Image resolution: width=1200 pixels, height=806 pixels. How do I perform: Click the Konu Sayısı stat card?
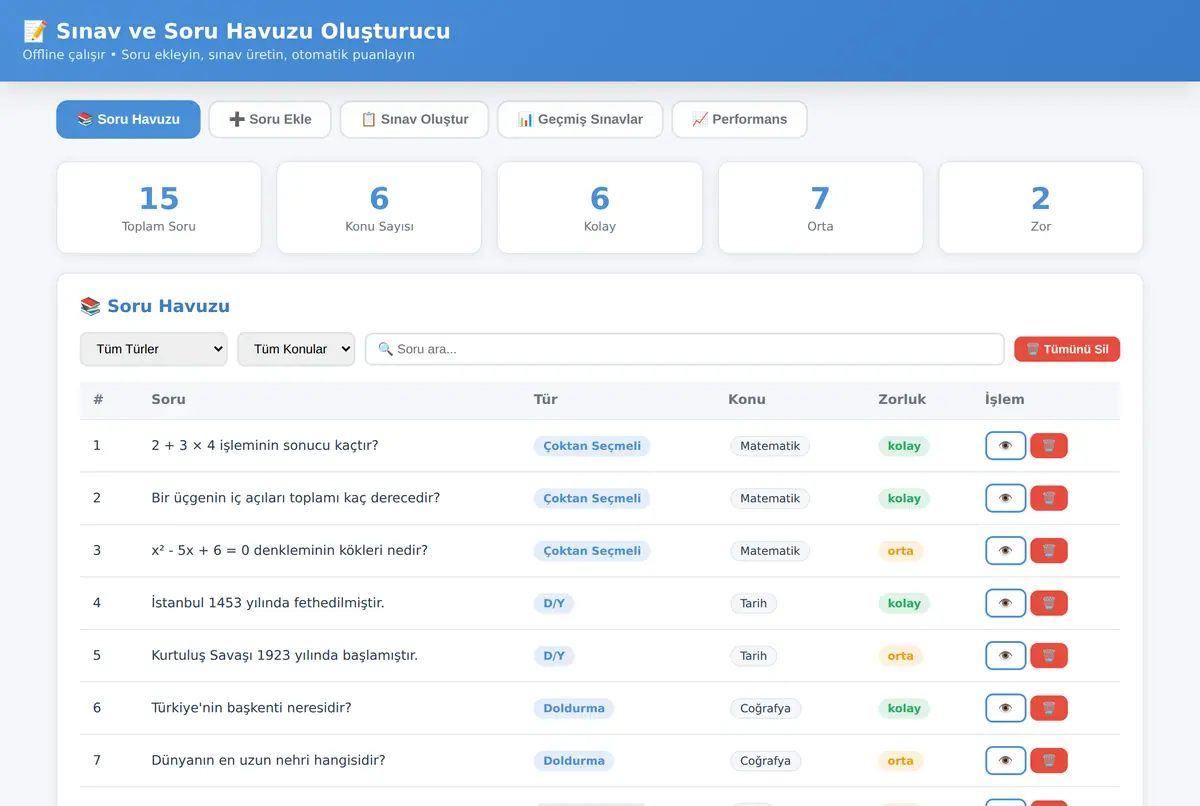[379, 208]
